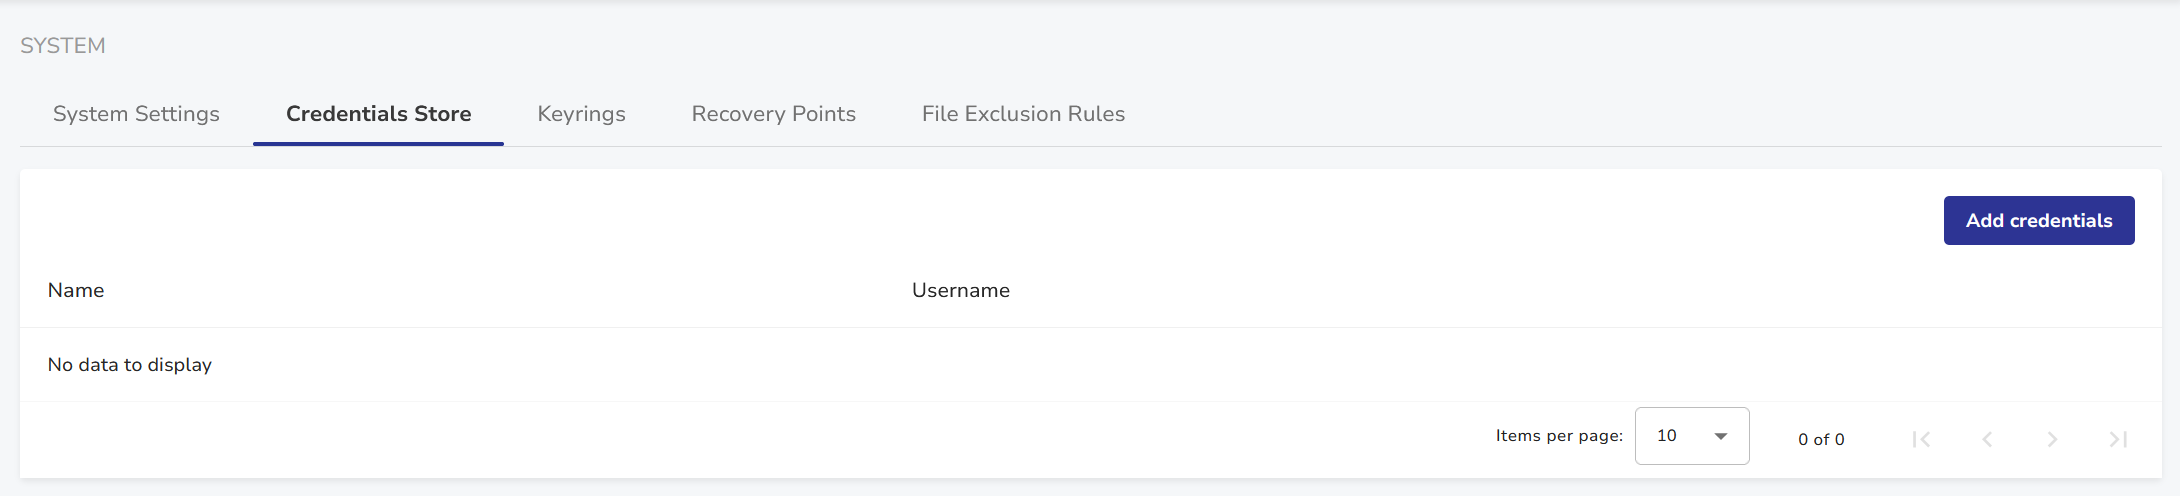Sort by the Username column header
The height and width of the screenshot is (496, 2180).
click(x=960, y=290)
